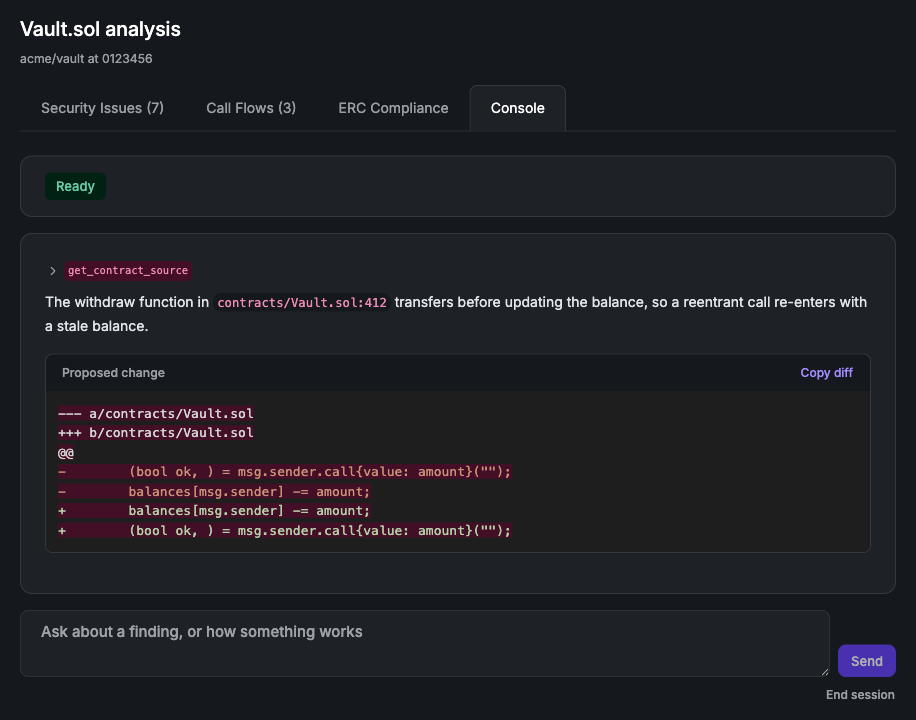Click the contracts/Vault.sol:412 code reference
Screen dimensions: 916x720
[301, 303]
